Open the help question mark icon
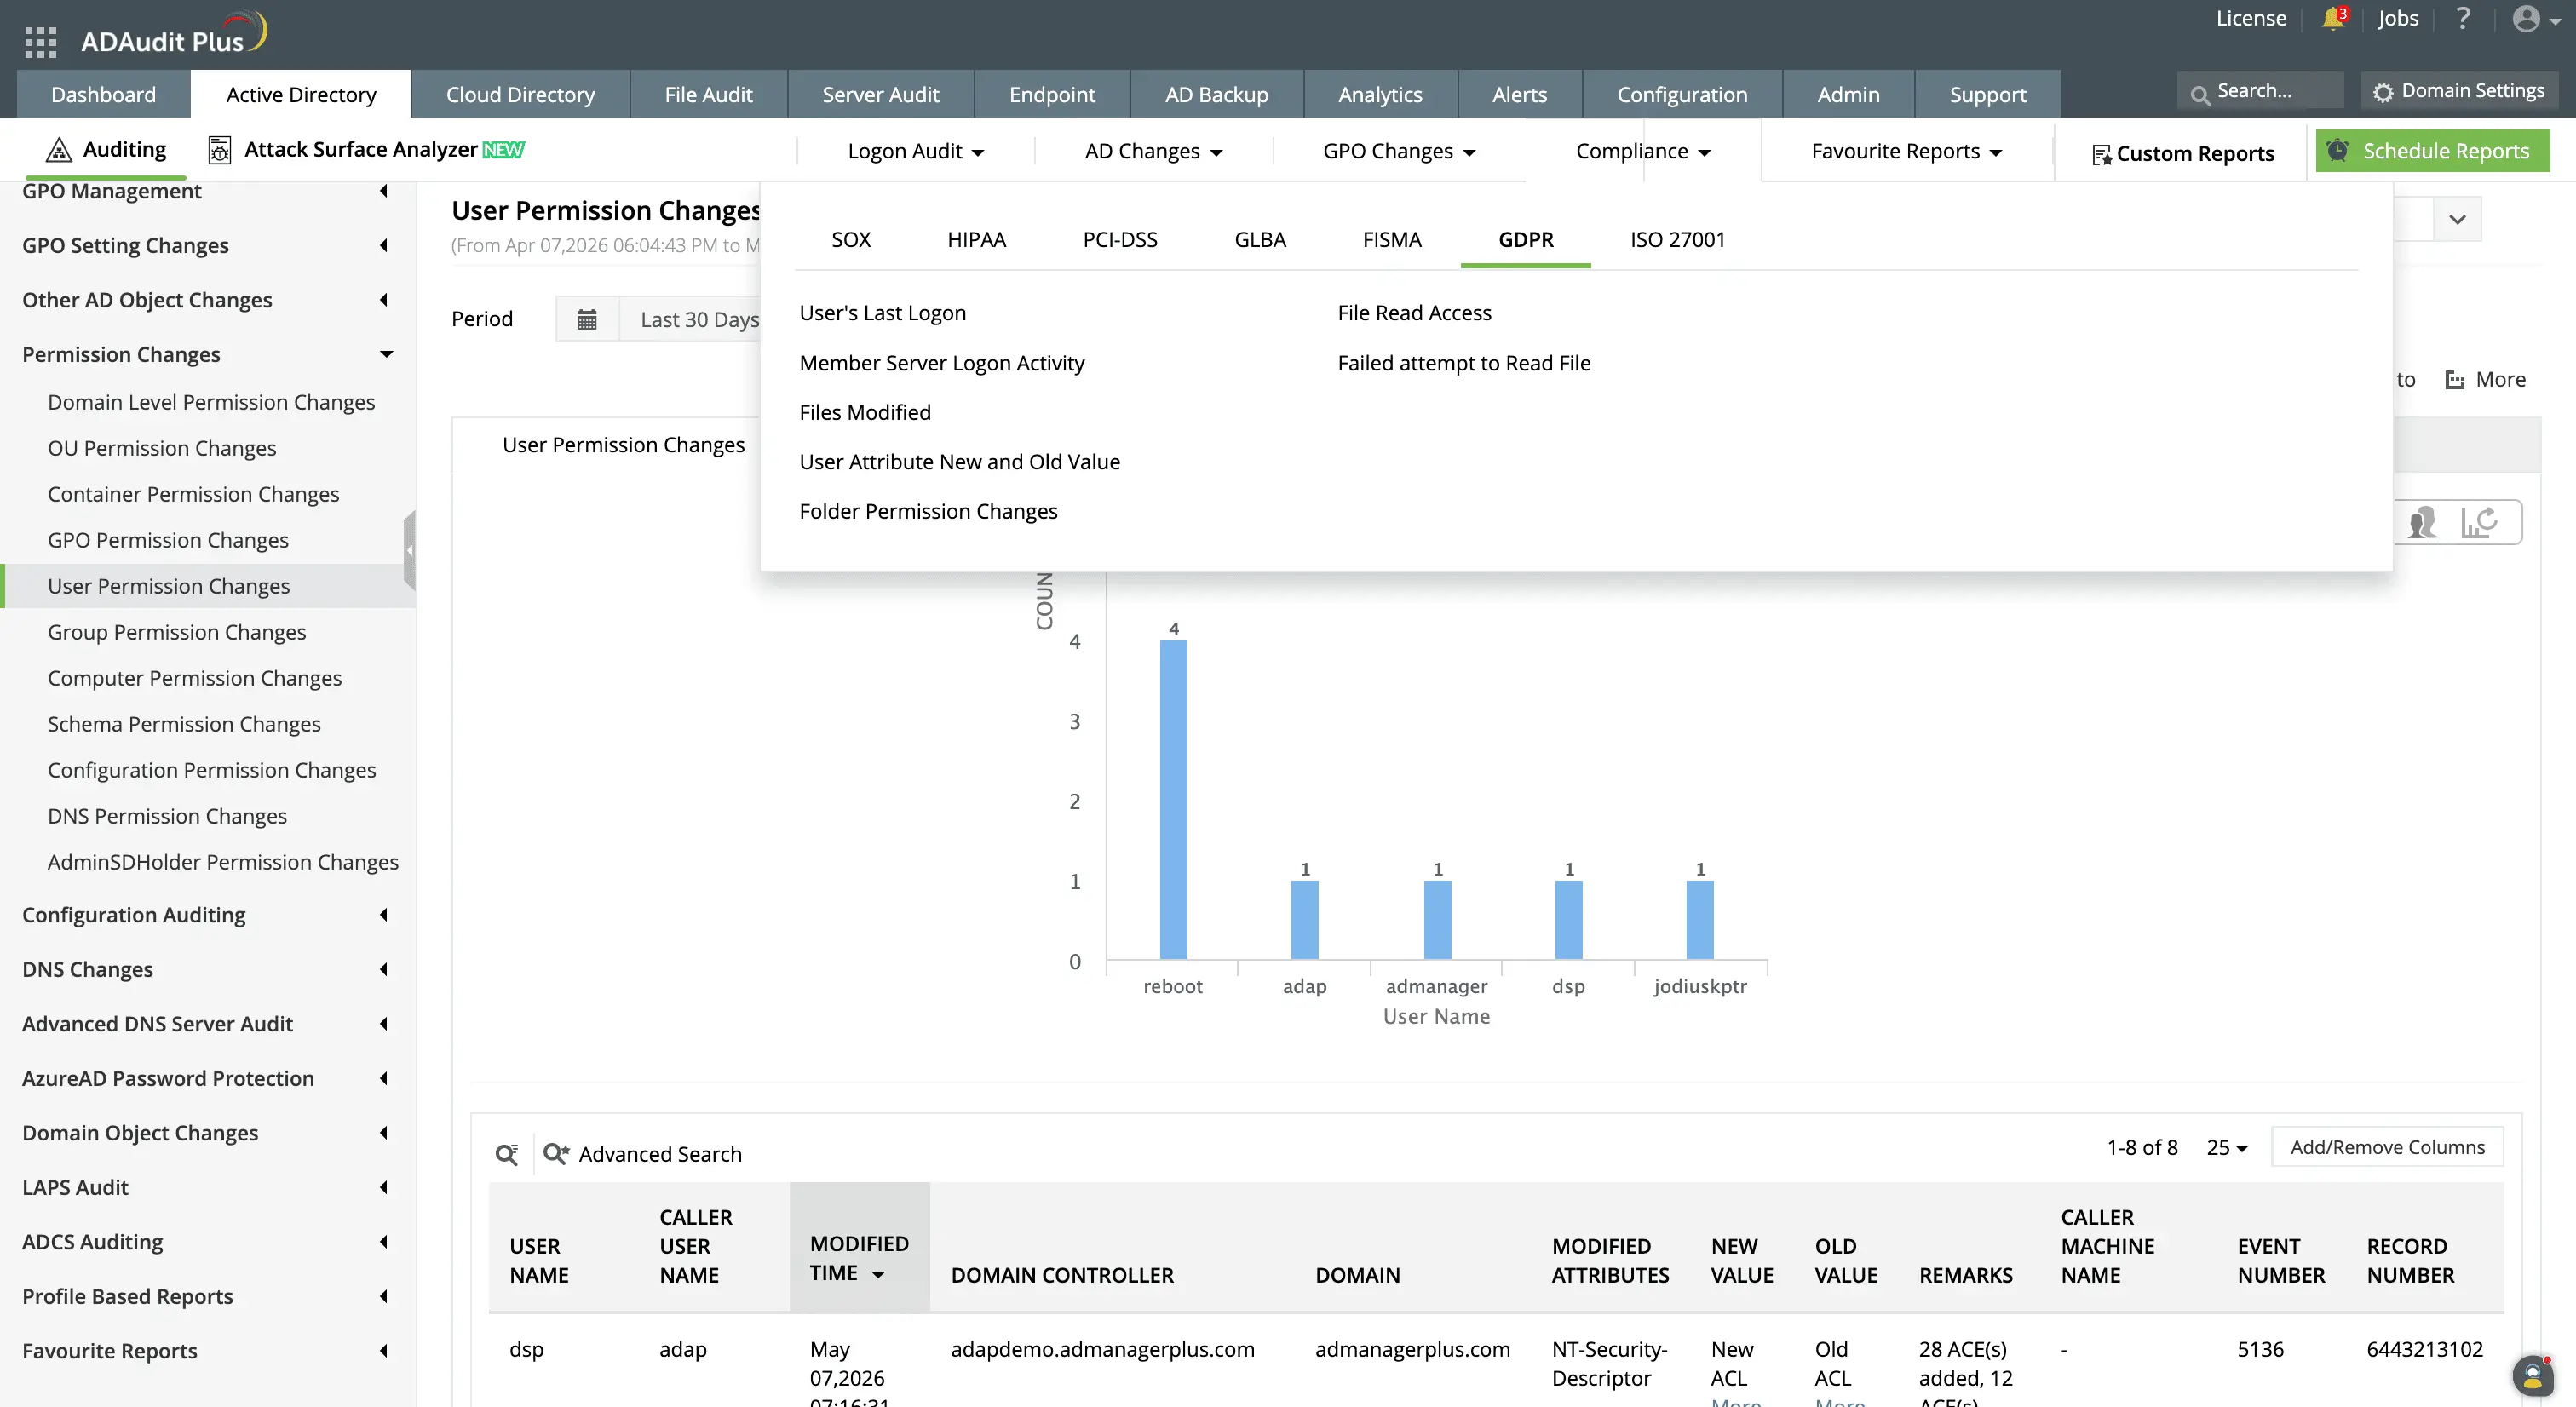Viewport: 2576px width, 1407px height. pyautogui.click(x=2463, y=18)
